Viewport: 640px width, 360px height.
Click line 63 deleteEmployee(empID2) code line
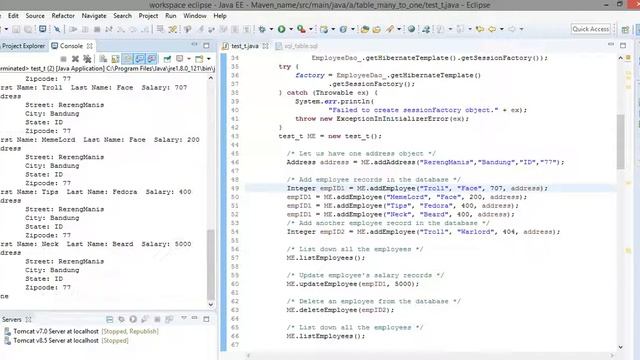(340, 310)
